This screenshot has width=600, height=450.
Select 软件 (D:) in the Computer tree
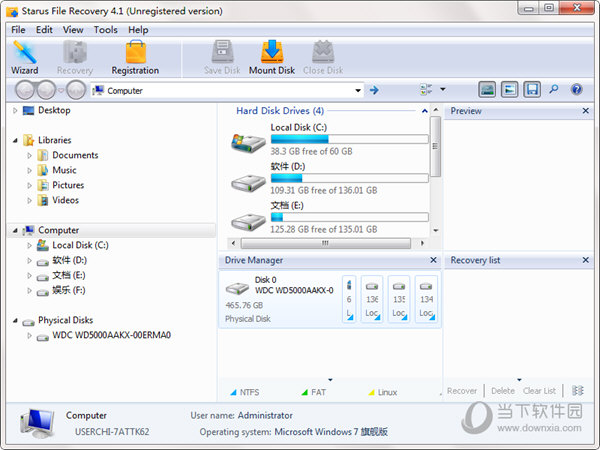(69, 260)
